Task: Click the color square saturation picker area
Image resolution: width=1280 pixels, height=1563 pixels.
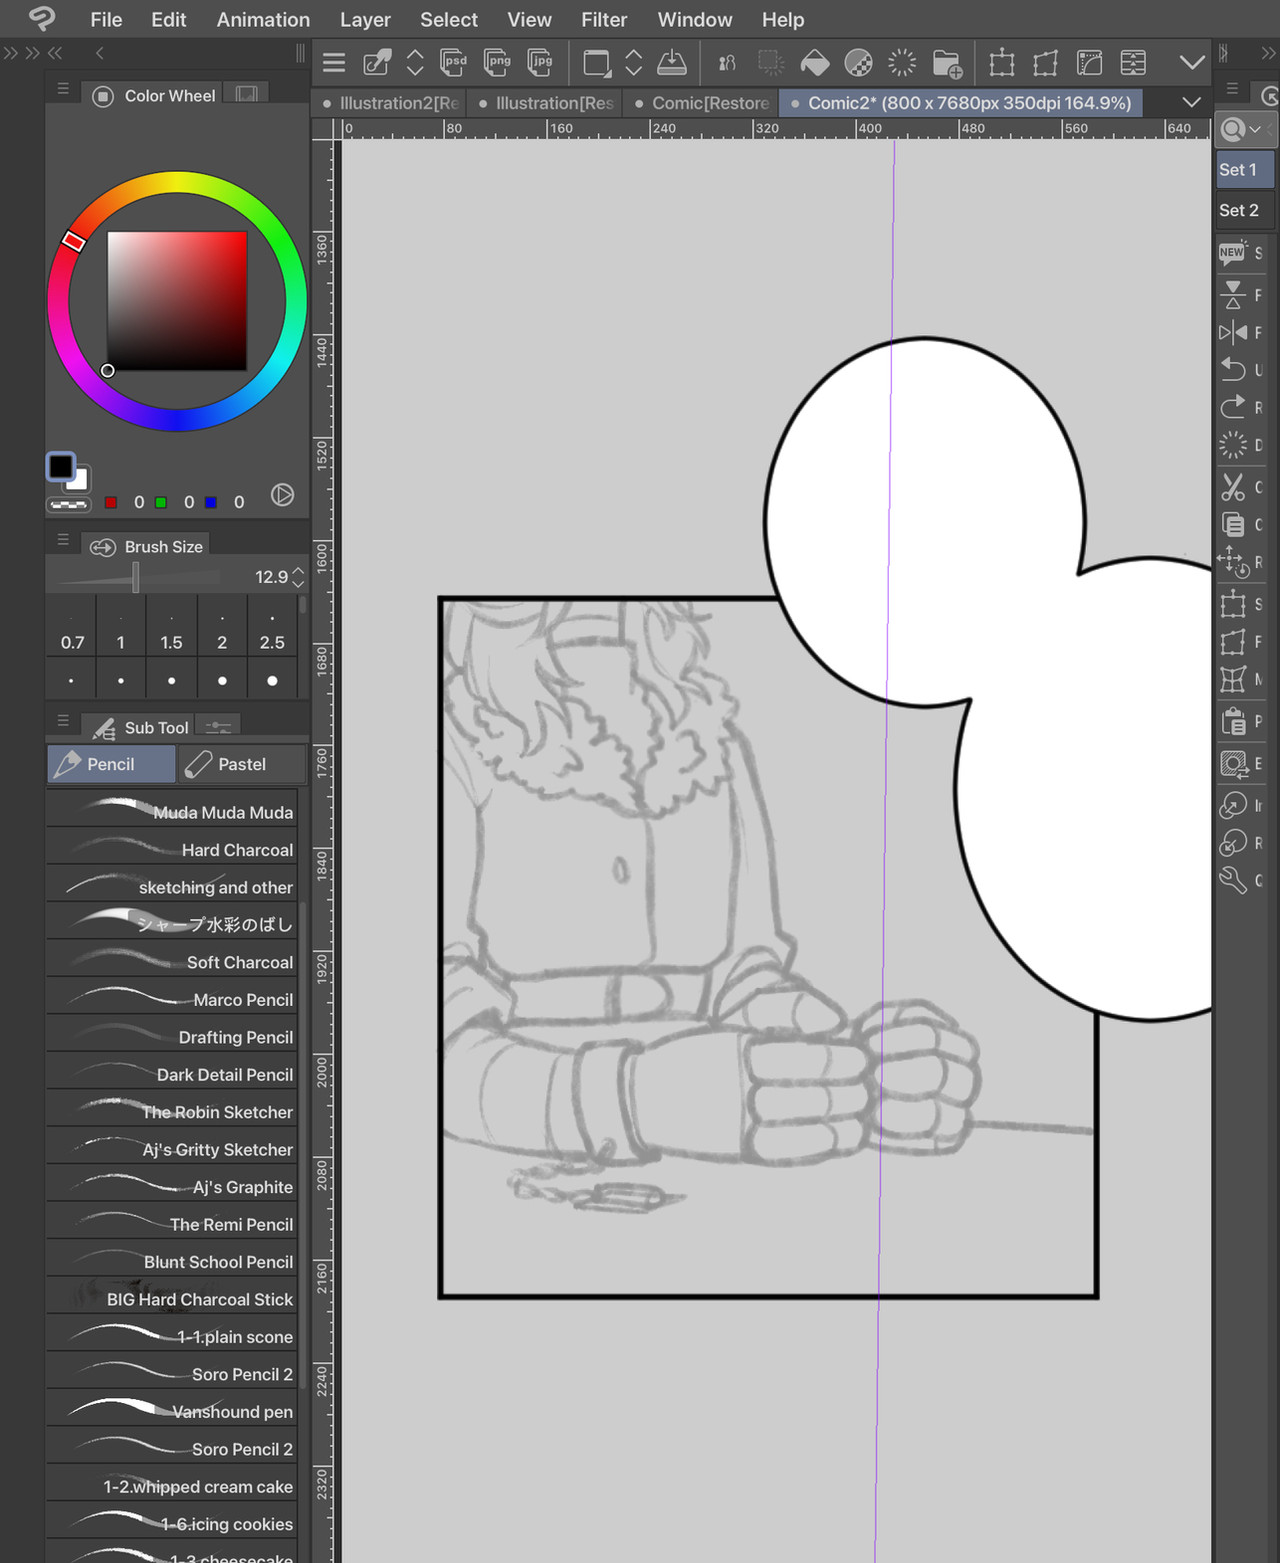Action: [x=177, y=301]
